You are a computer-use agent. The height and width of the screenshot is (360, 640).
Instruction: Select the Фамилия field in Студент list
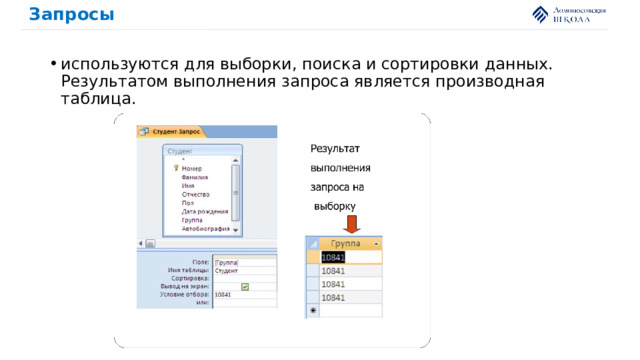coord(195,177)
